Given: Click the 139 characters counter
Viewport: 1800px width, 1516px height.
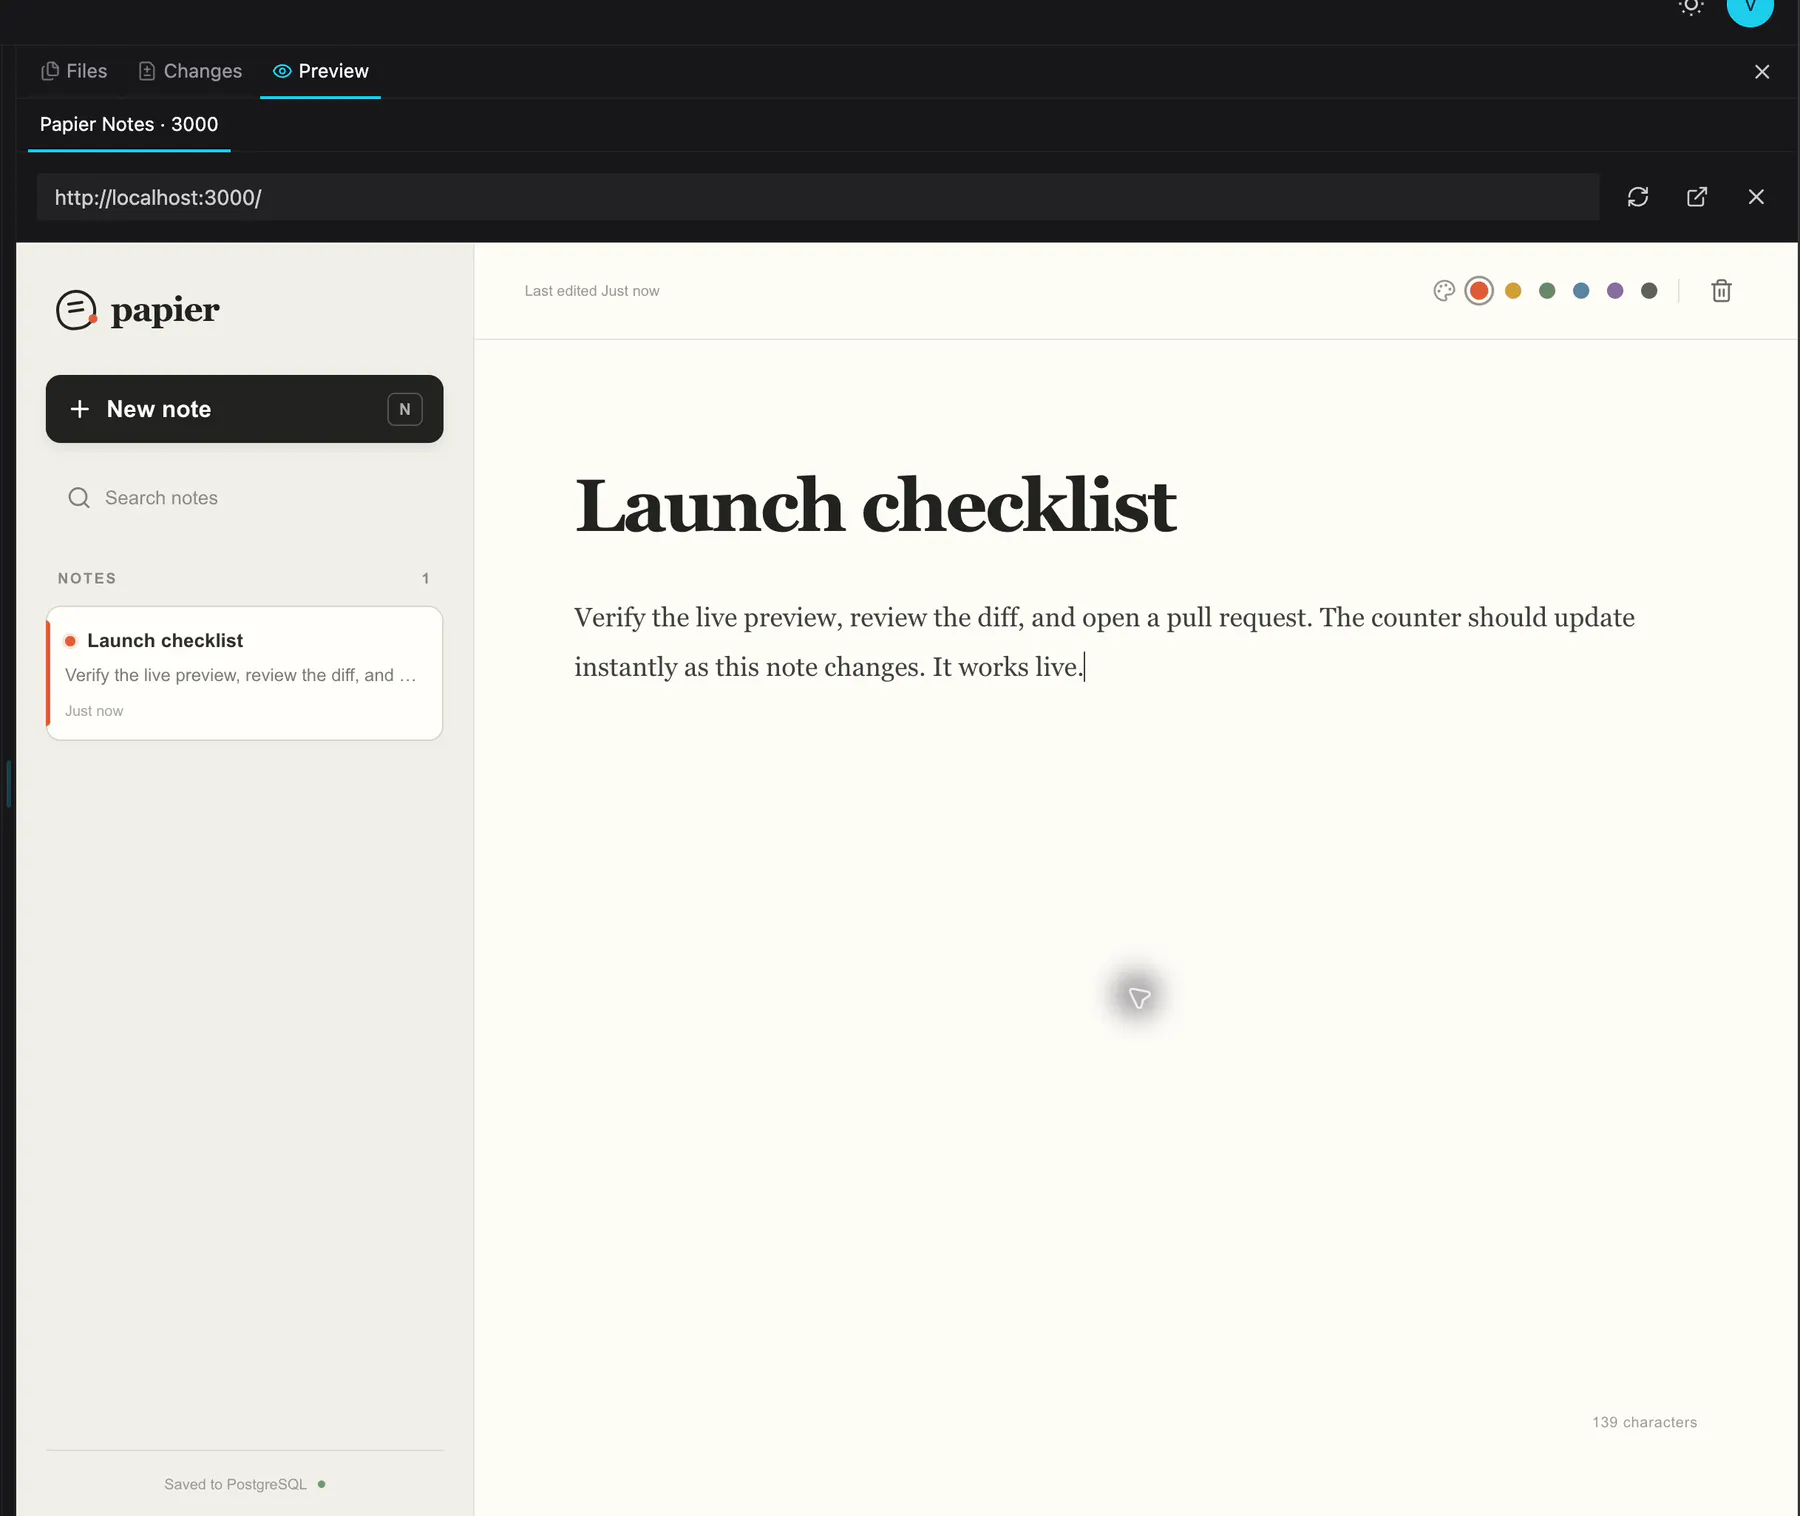Looking at the screenshot, I should coord(1644,1422).
